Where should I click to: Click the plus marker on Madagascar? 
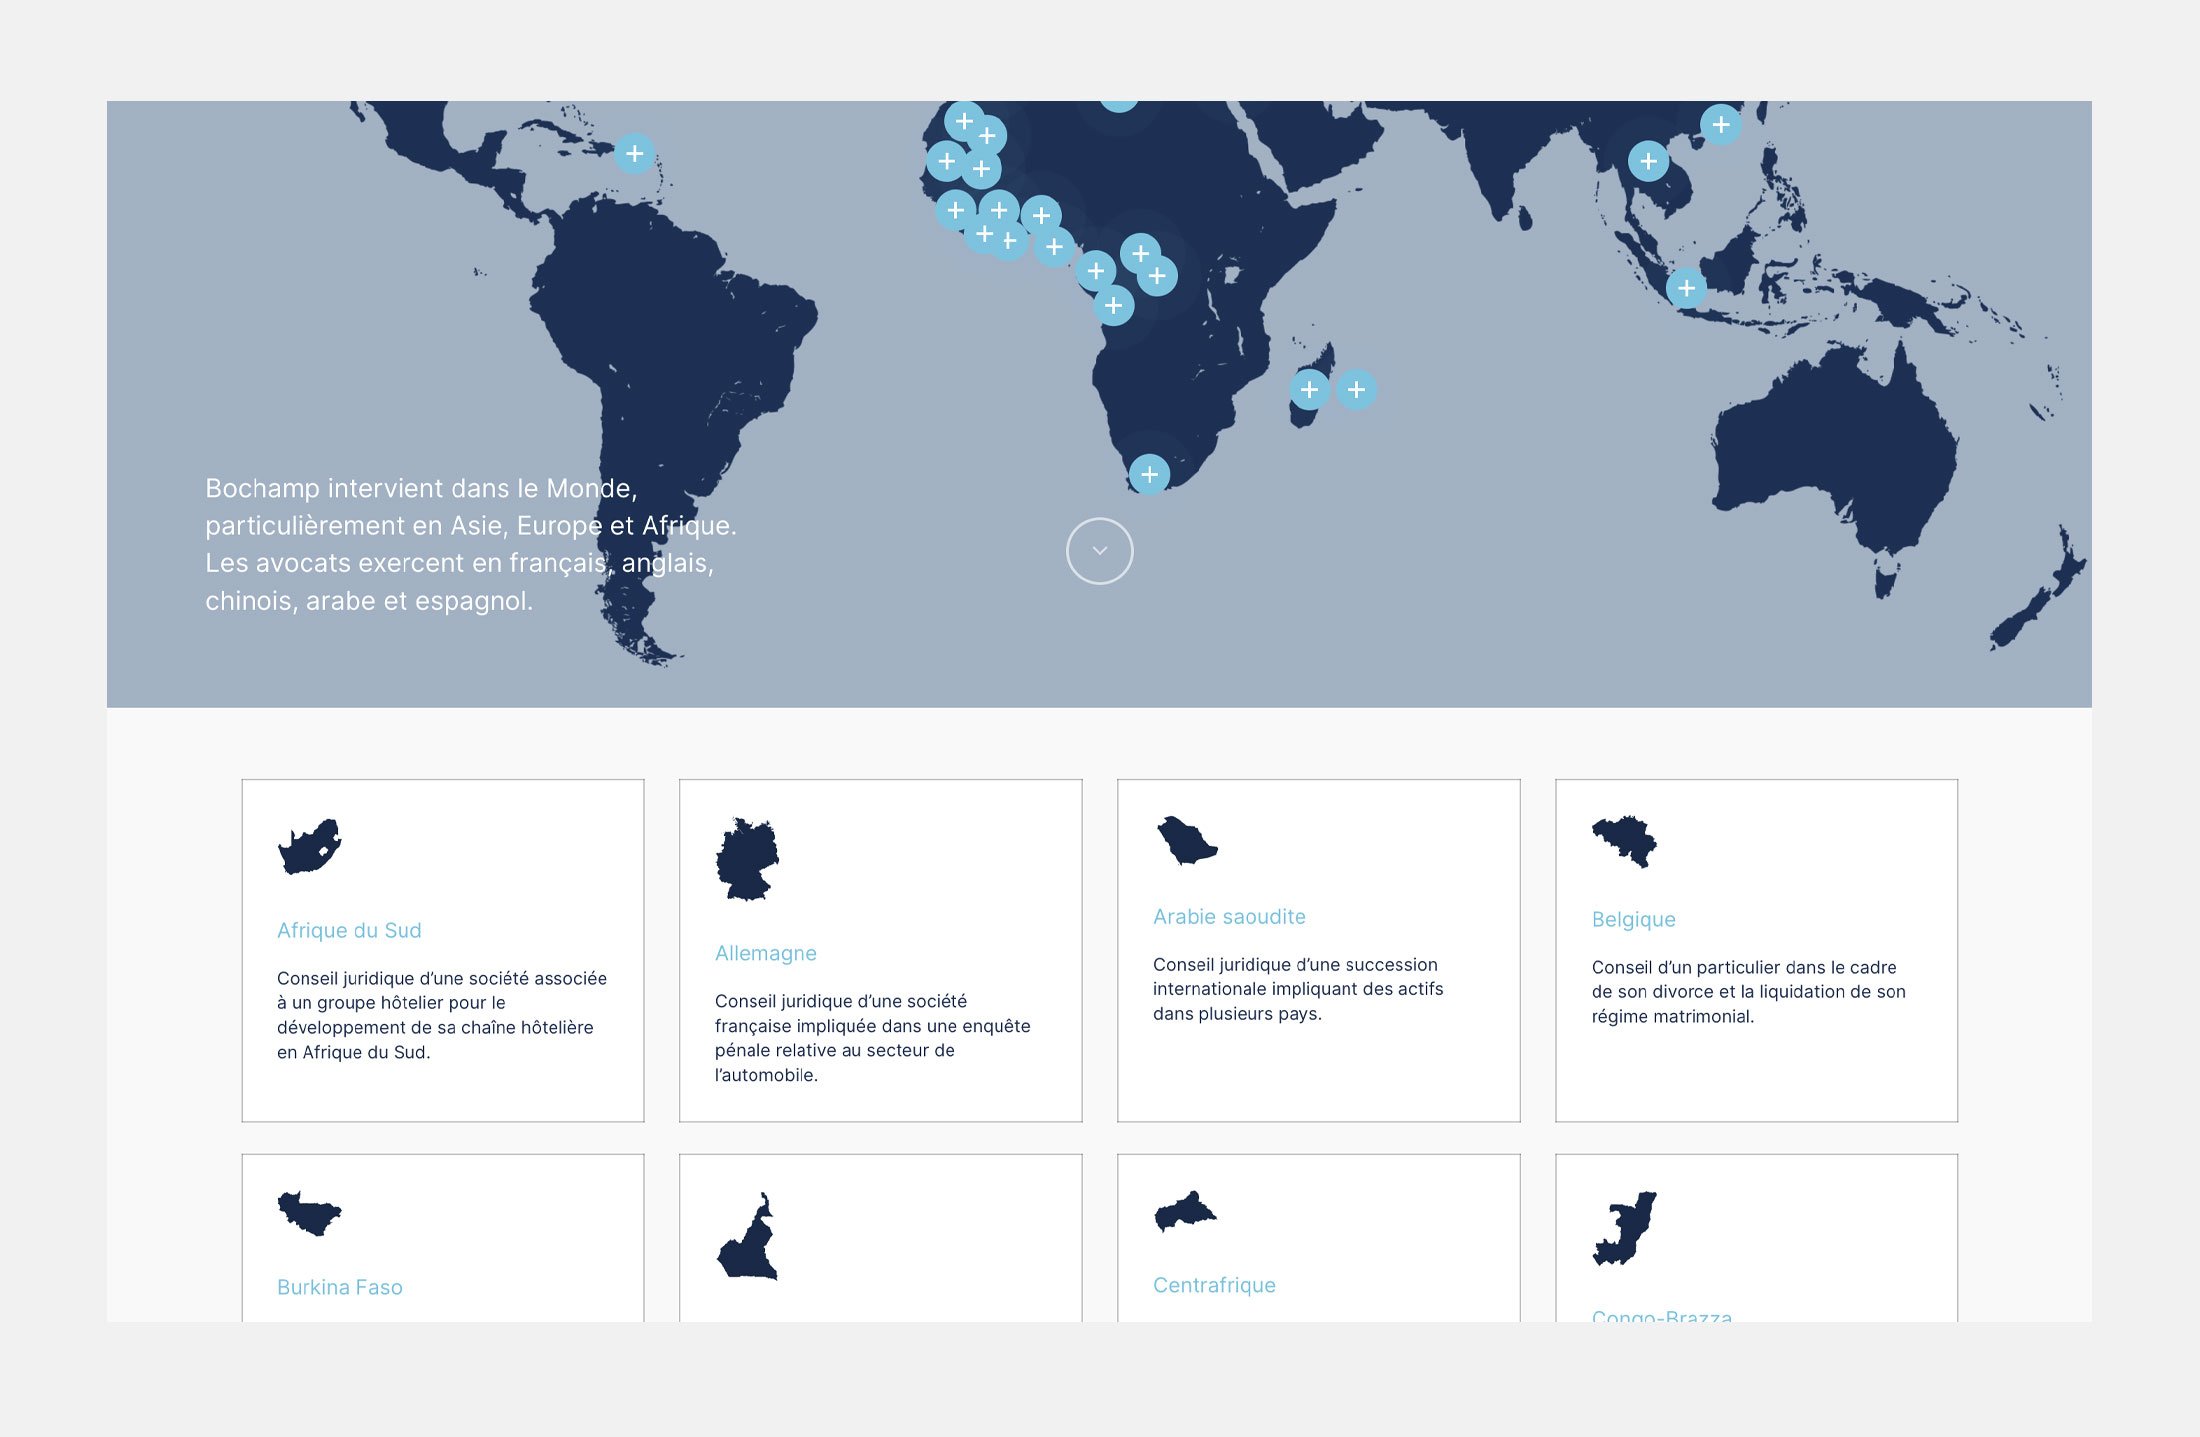(x=1309, y=389)
